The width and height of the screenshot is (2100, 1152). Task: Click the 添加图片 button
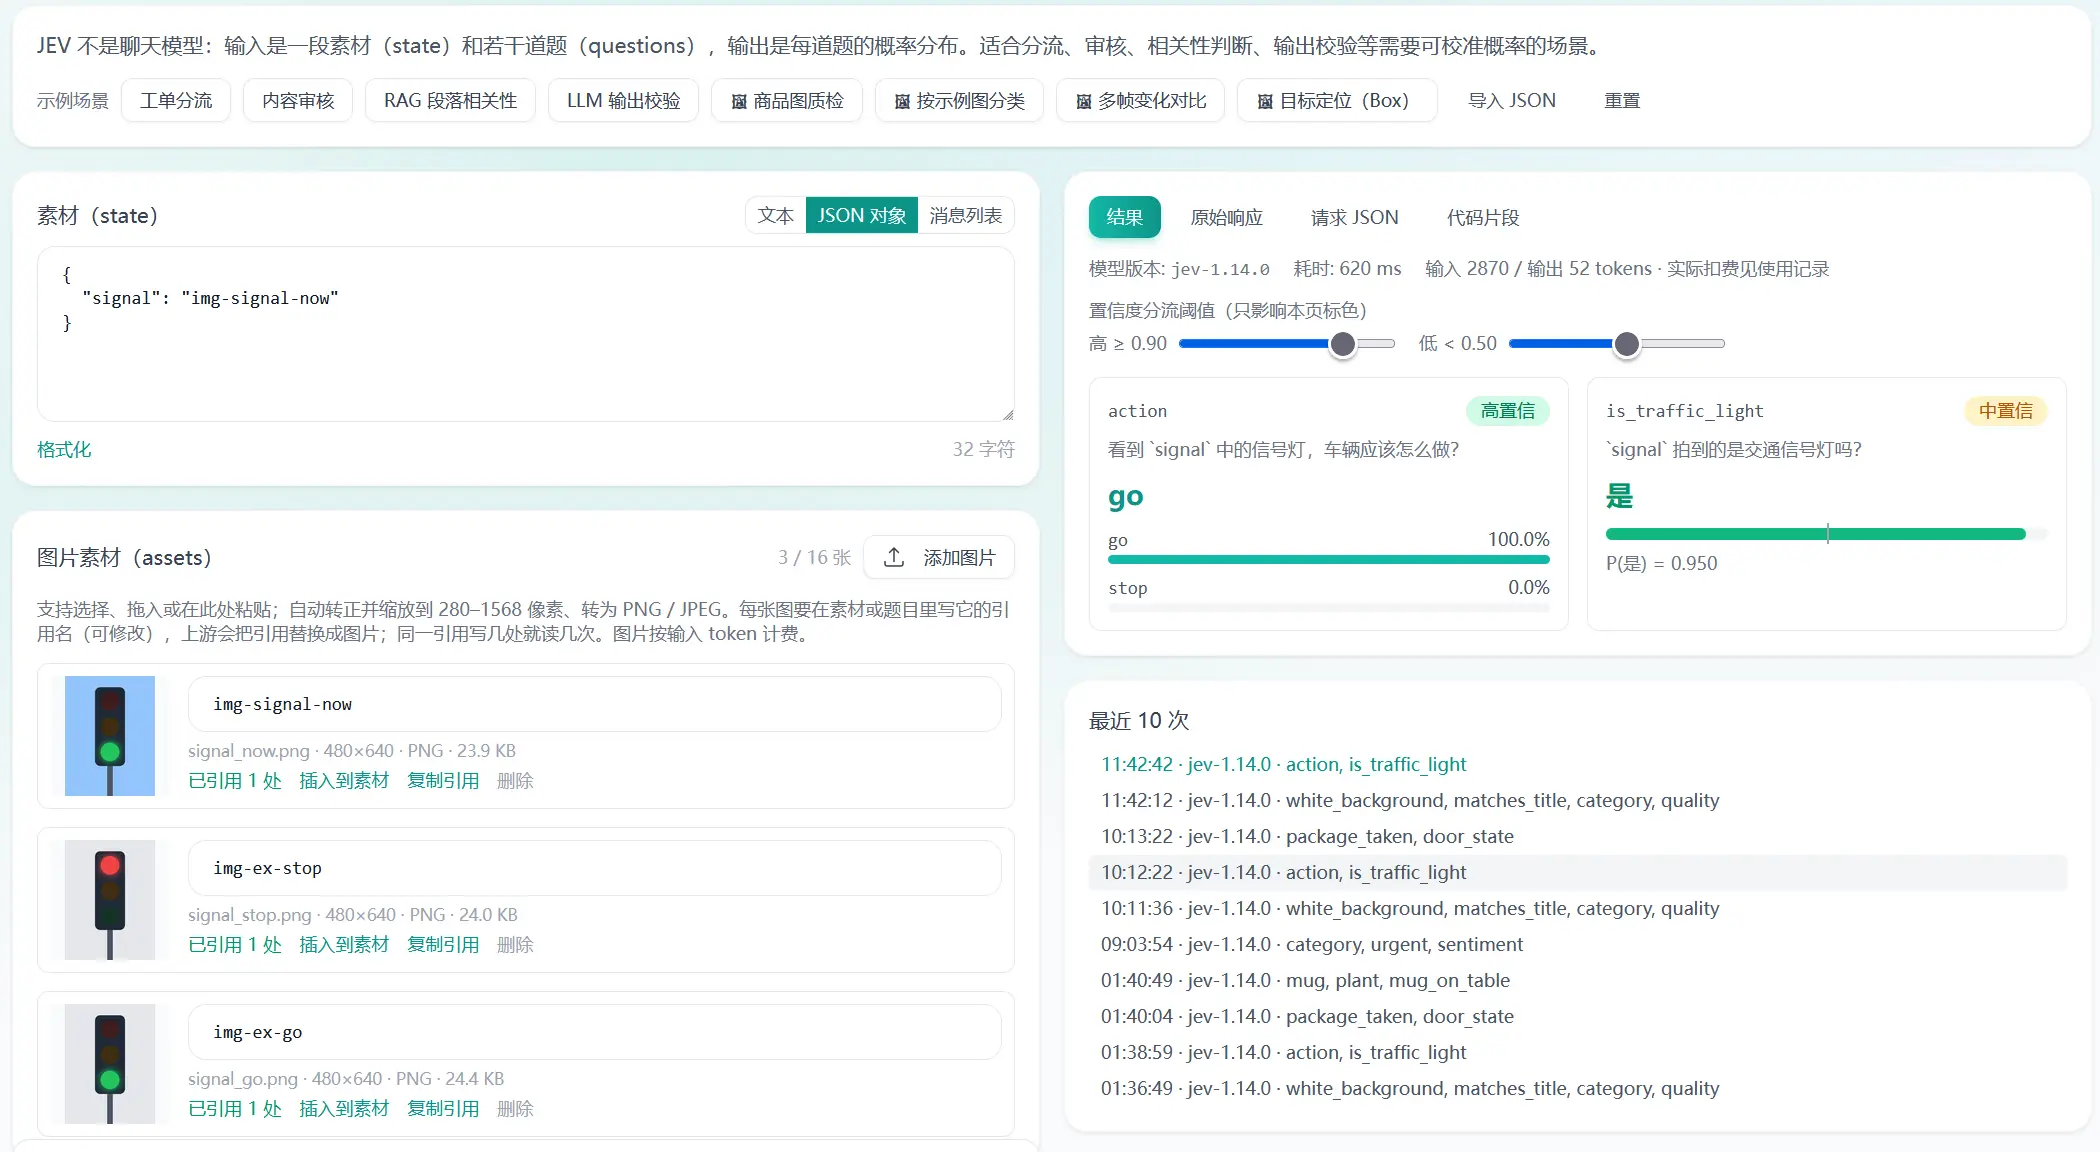tap(939, 557)
